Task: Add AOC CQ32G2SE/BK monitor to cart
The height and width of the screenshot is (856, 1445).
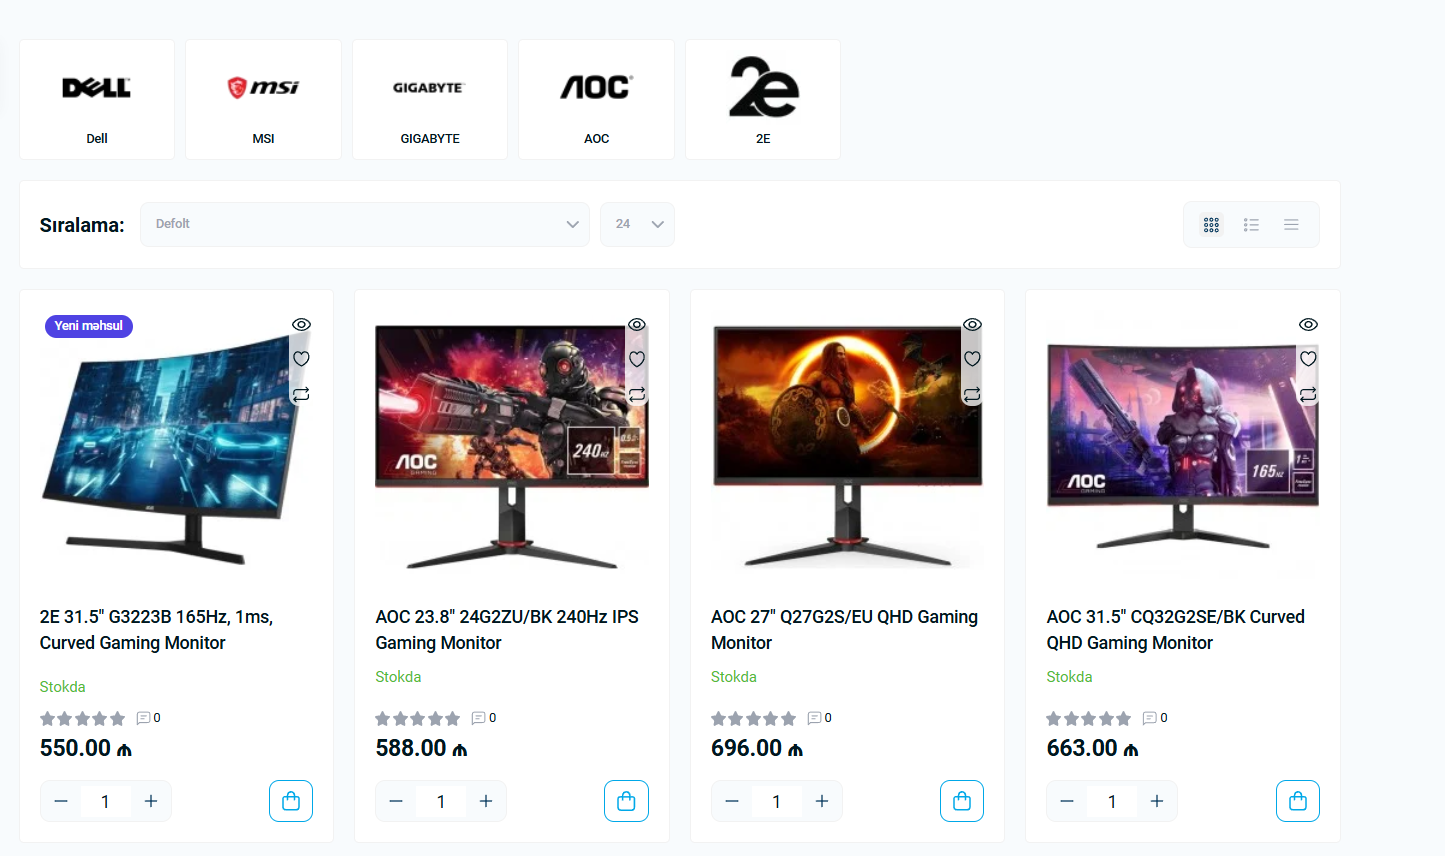Action: point(1297,801)
